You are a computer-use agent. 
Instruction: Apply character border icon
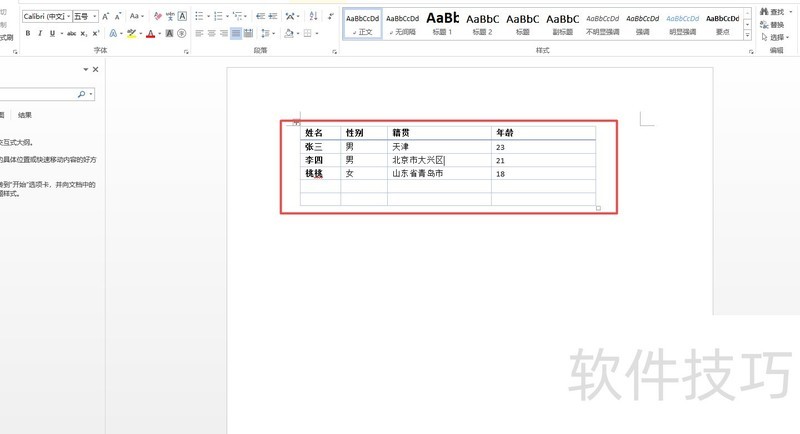[182, 16]
